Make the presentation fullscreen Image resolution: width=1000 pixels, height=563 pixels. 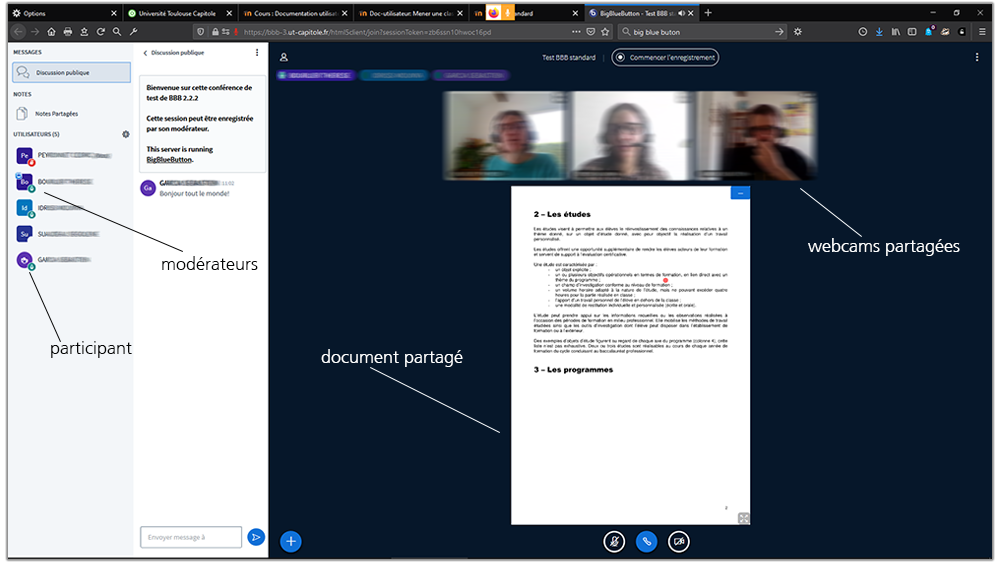pos(743,517)
